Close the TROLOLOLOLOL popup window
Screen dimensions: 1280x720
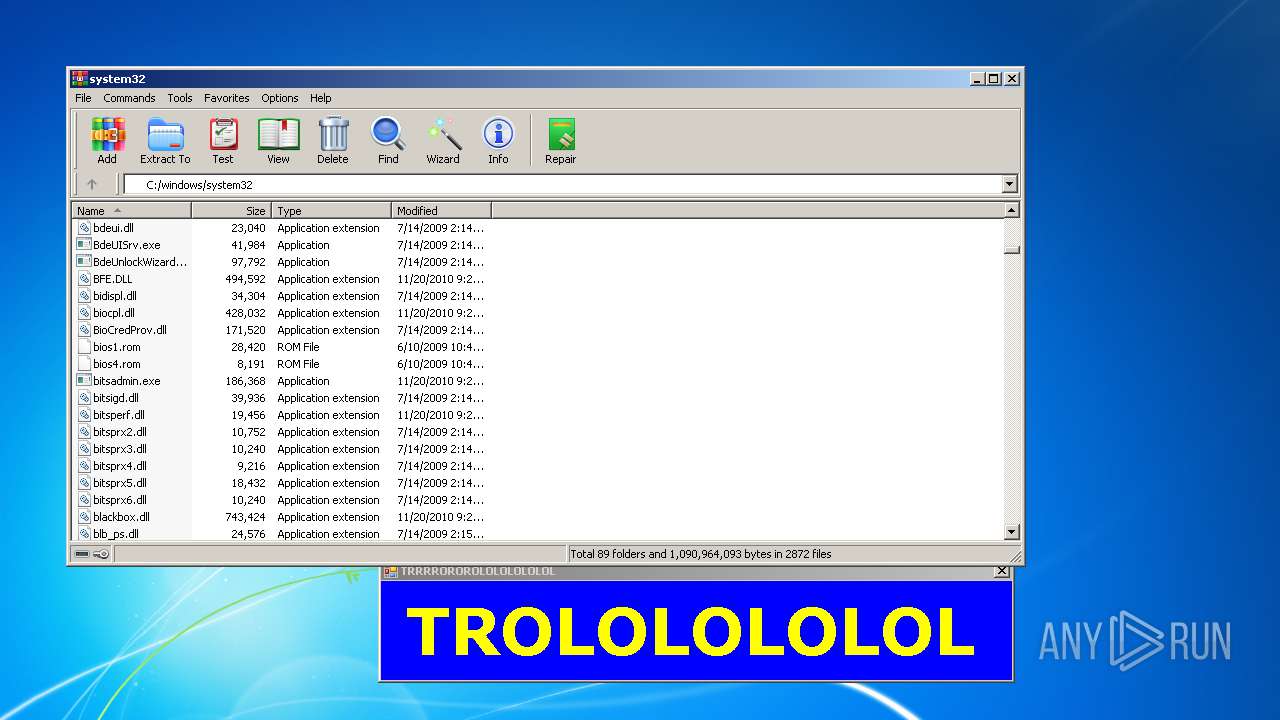pos(1002,571)
